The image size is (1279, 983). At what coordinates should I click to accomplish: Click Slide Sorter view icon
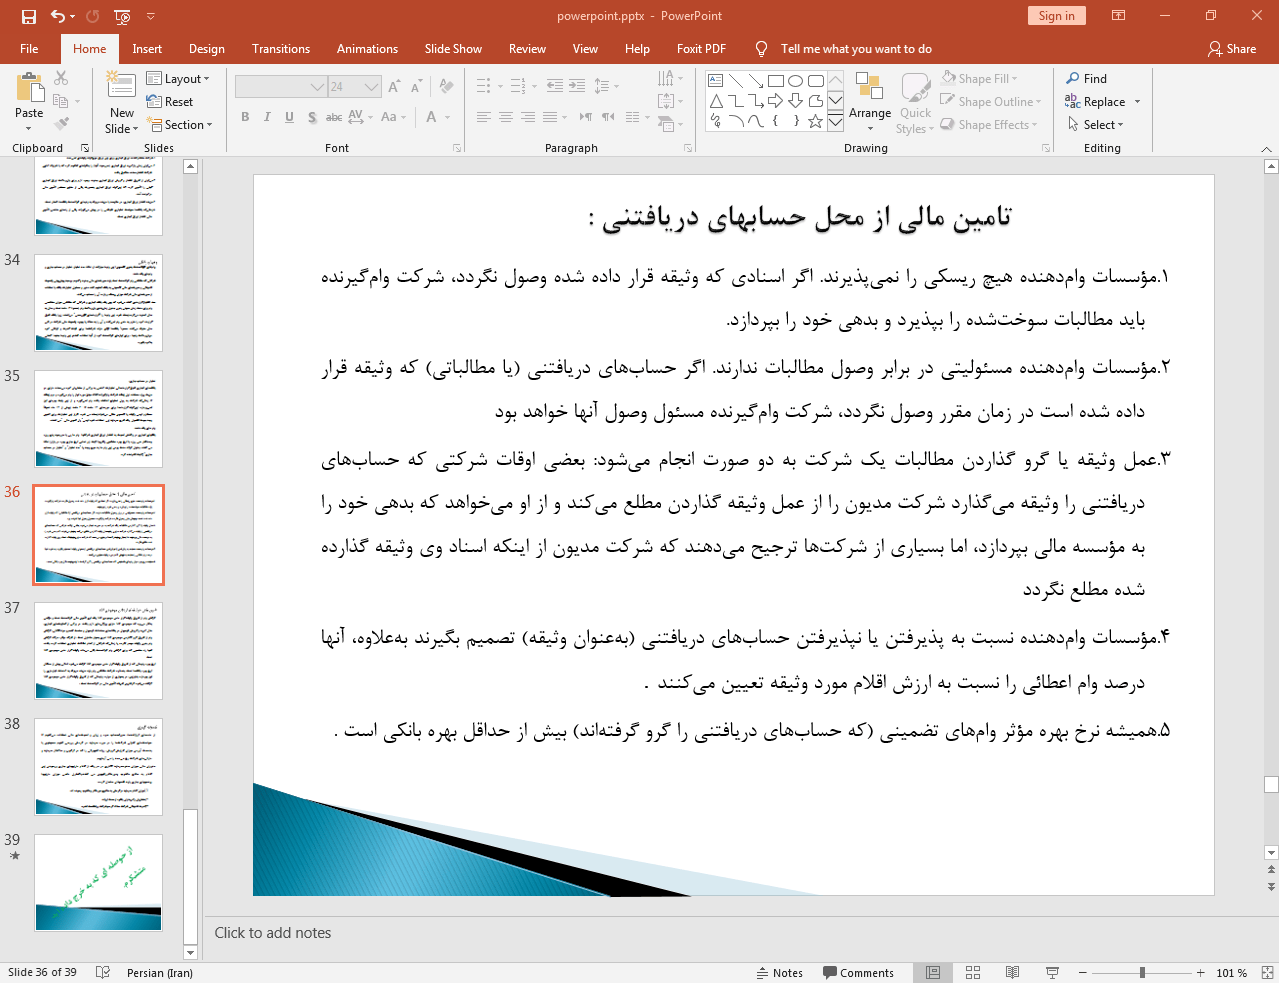click(x=973, y=972)
